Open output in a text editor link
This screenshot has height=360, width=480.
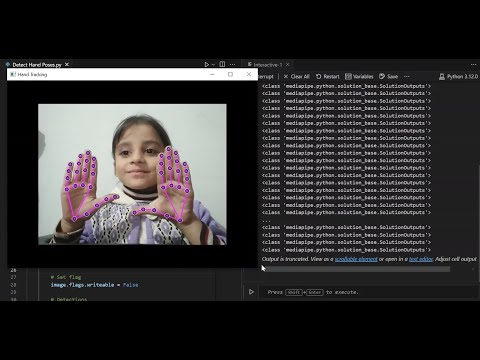pos(421,259)
